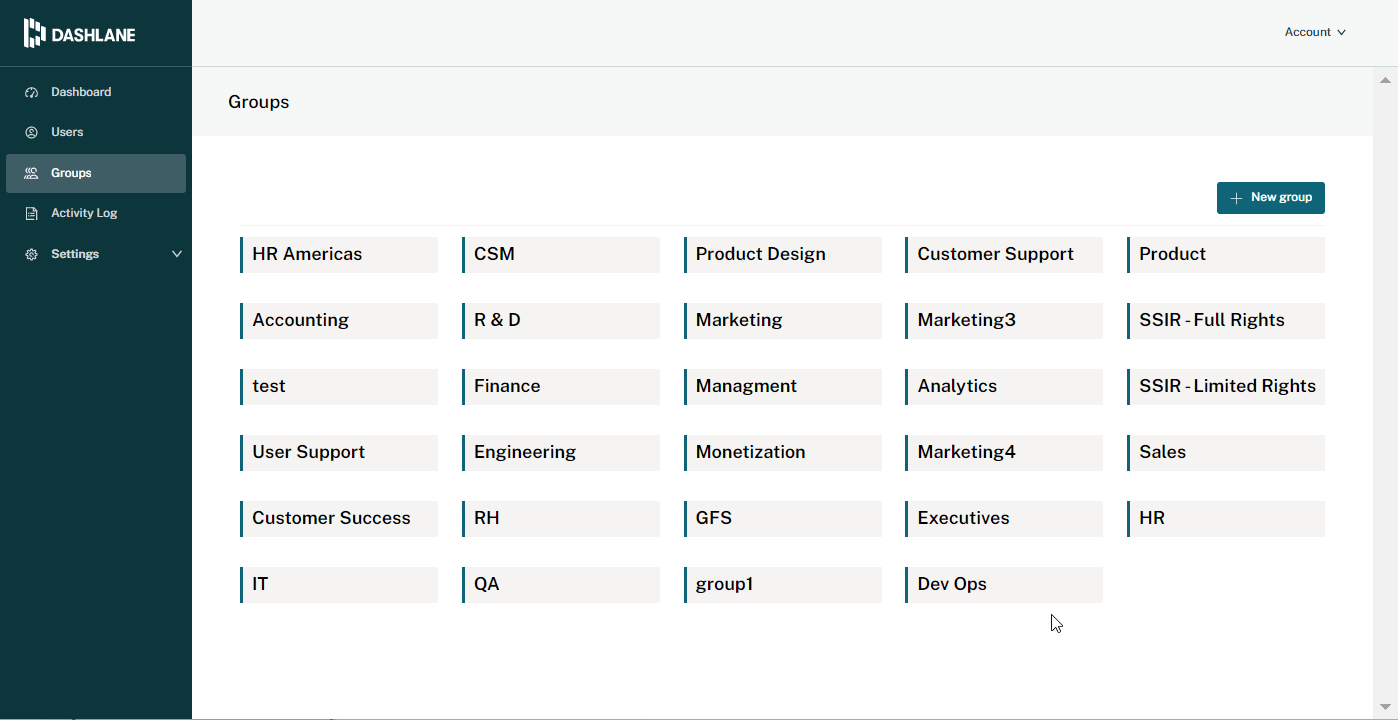
Task: Choose the RH group
Action: tap(561, 519)
